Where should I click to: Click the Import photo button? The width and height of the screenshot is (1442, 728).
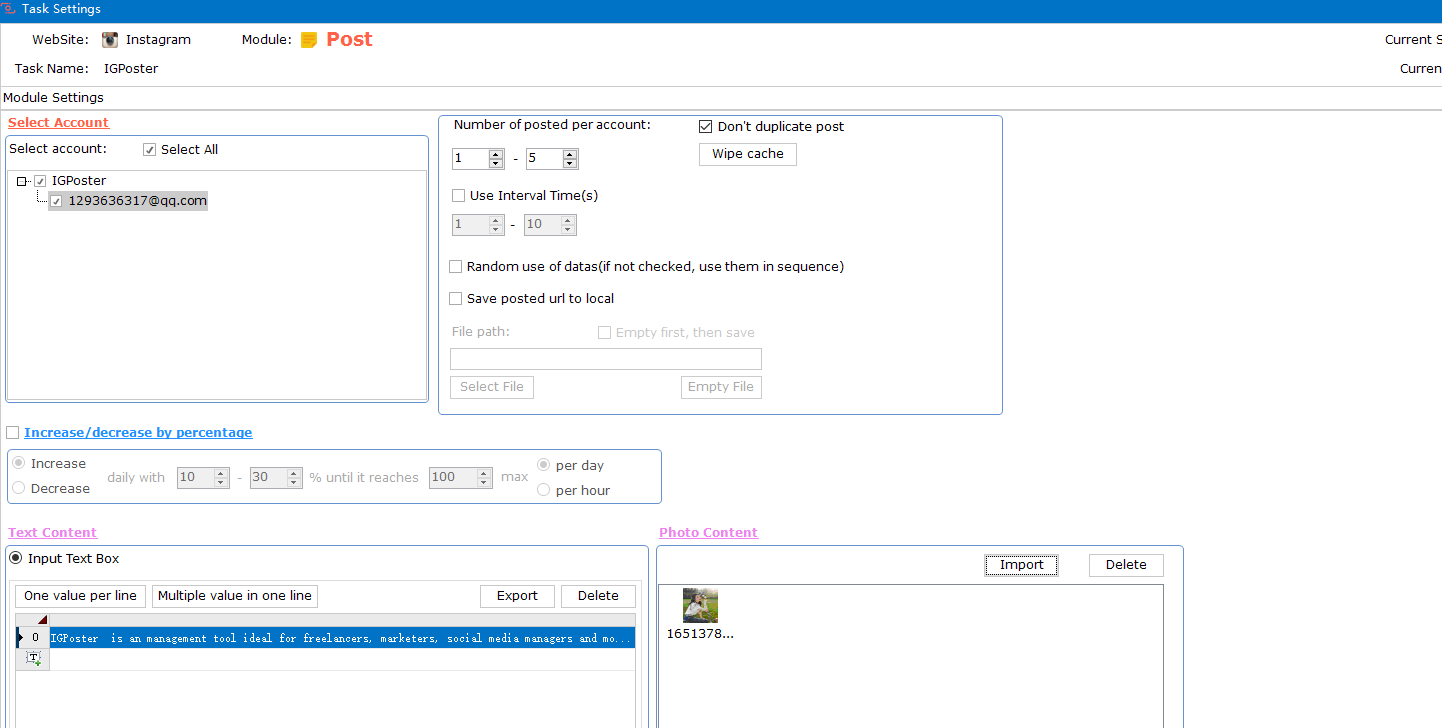(x=1021, y=565)
